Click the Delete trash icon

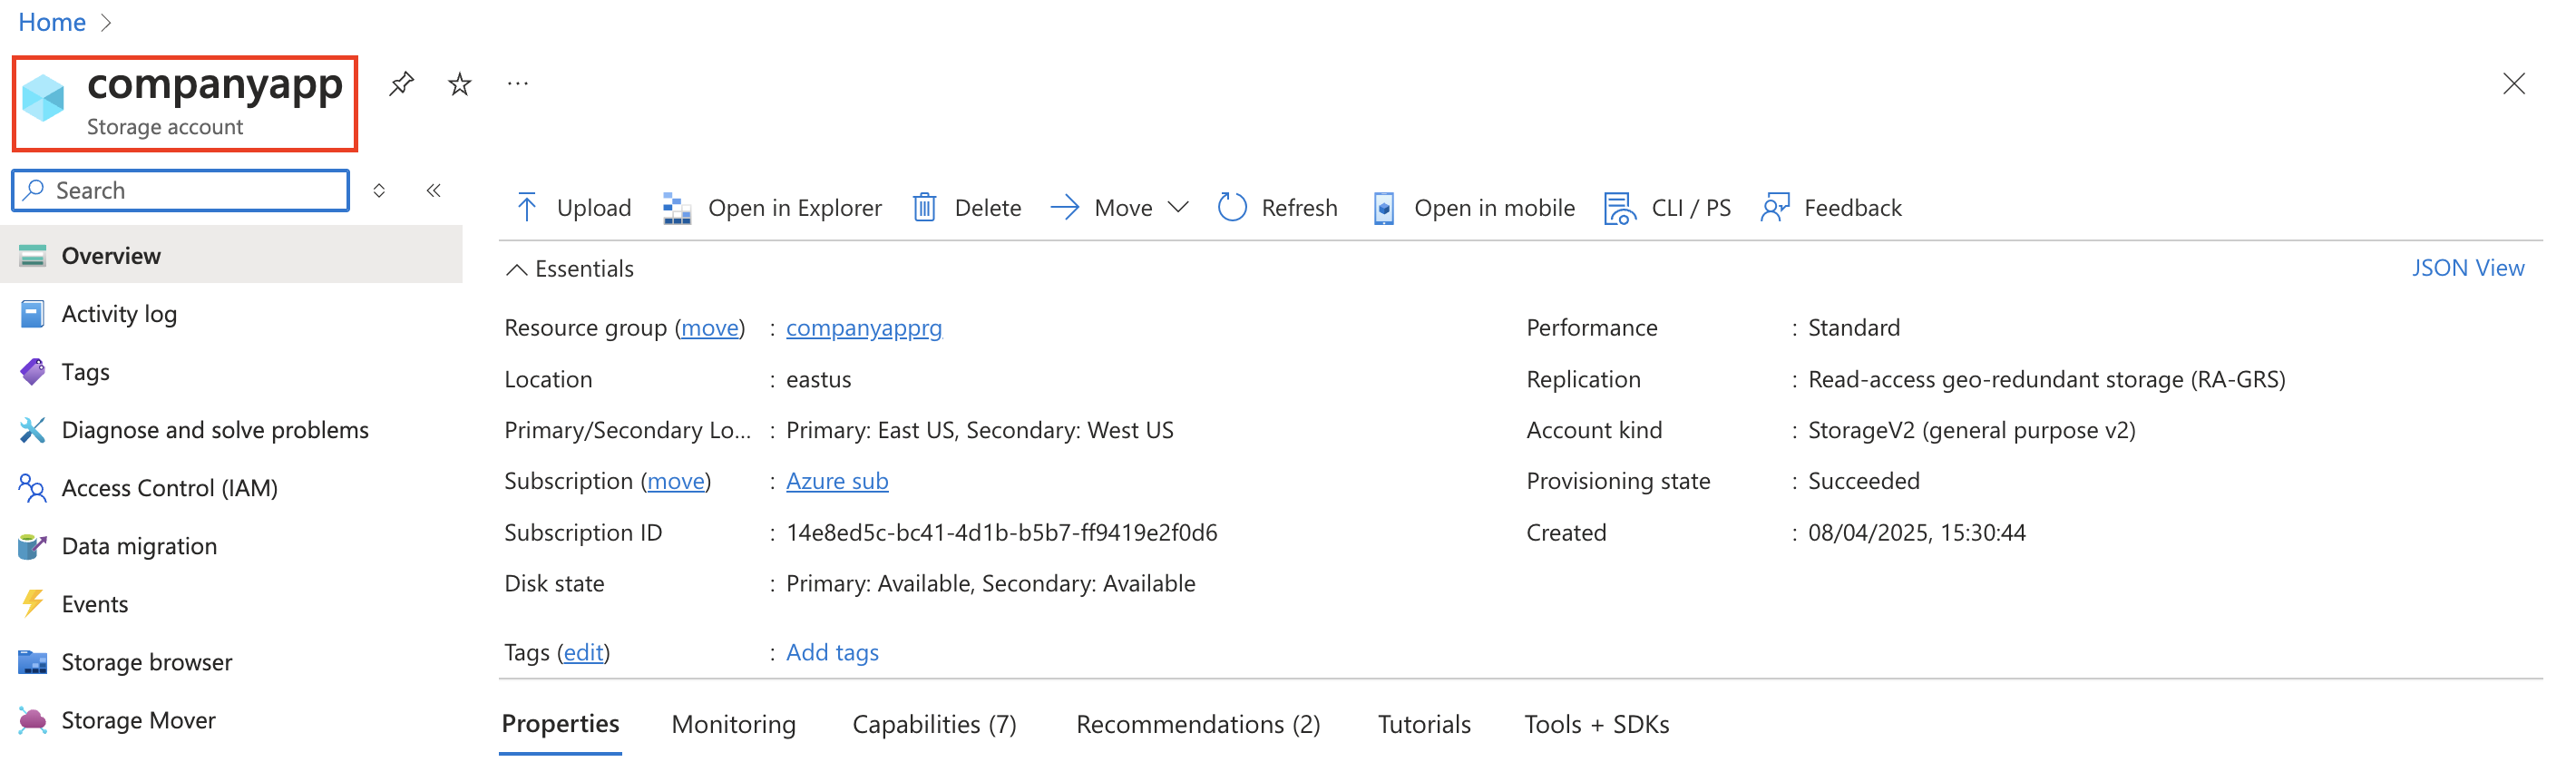click(925, 207)
